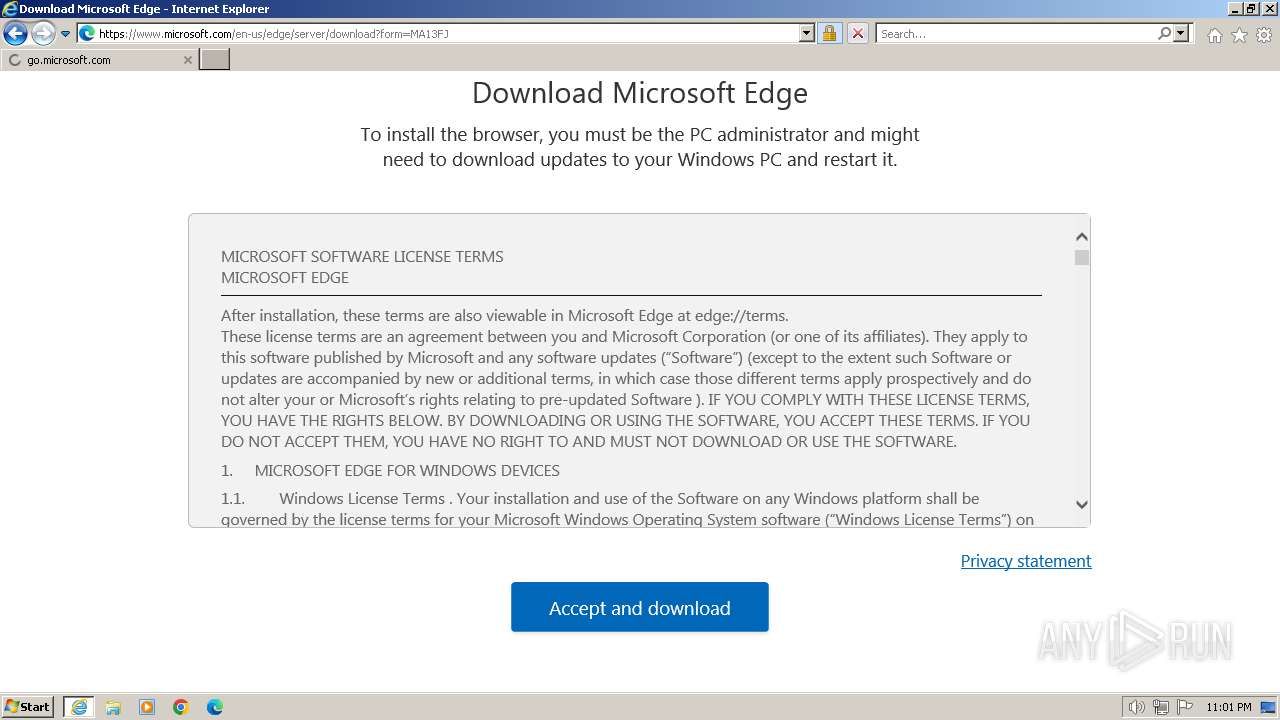Click the Edge site icon in address bar

[87, 33]
